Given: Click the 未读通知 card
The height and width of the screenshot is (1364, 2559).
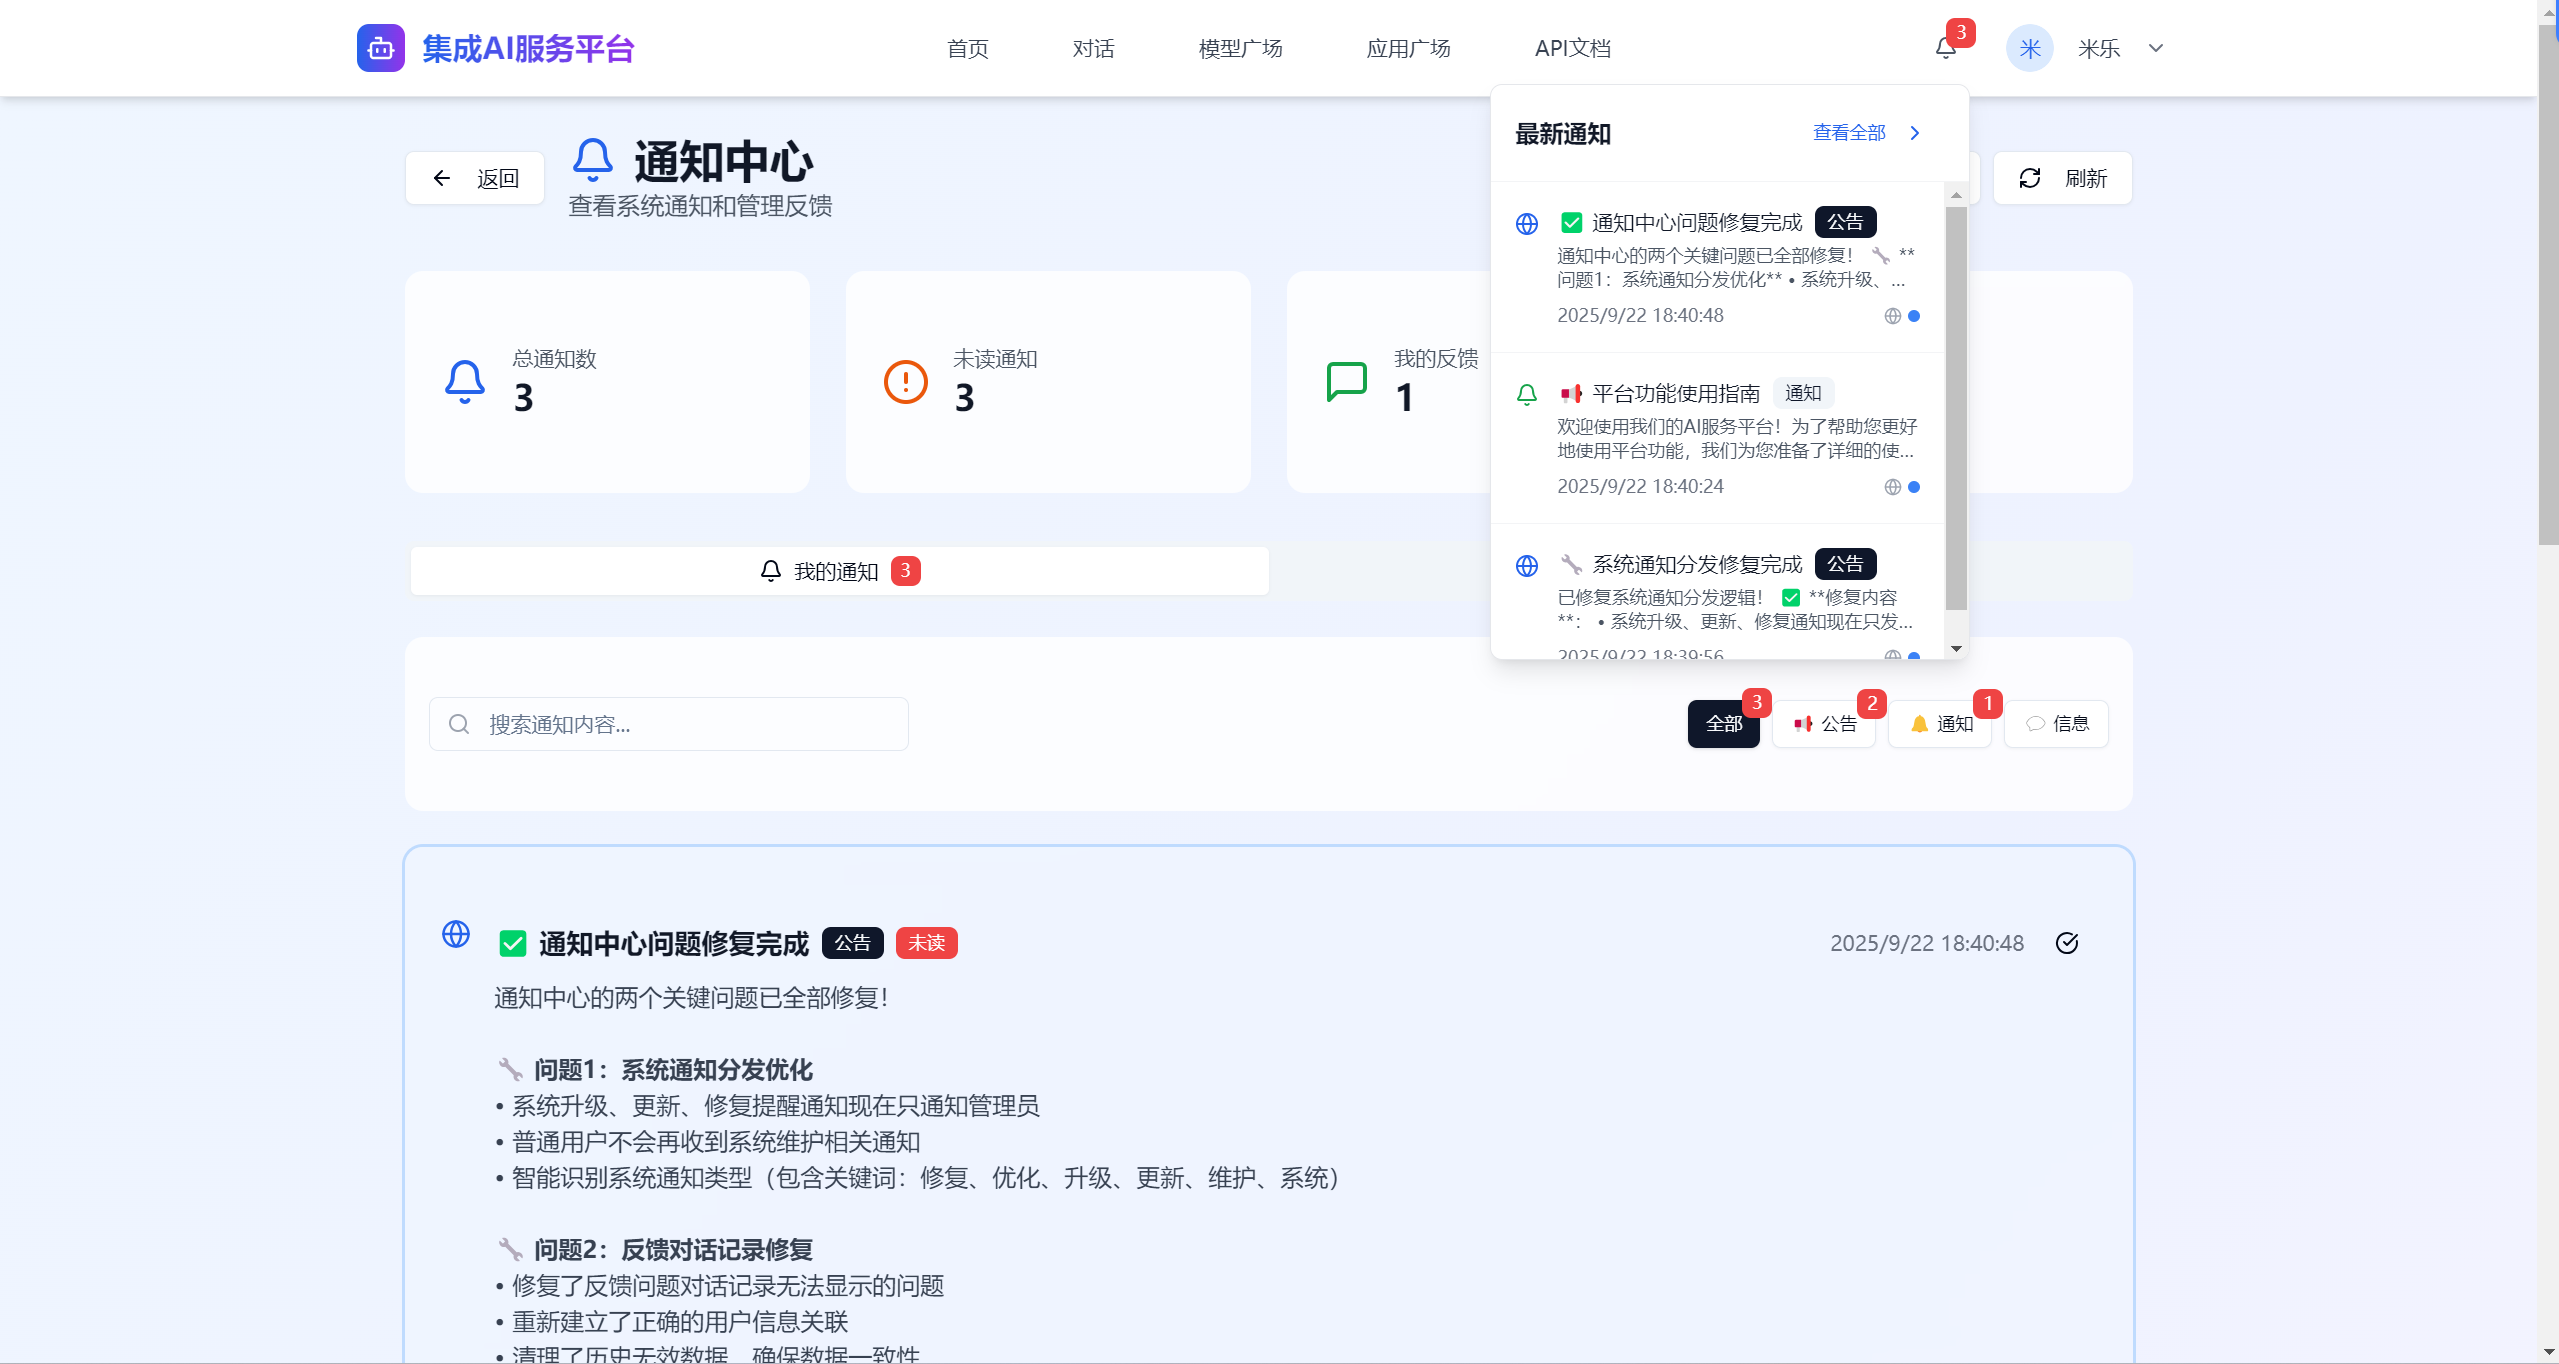Looking at the screenshot, I should tap(1048, 381).
